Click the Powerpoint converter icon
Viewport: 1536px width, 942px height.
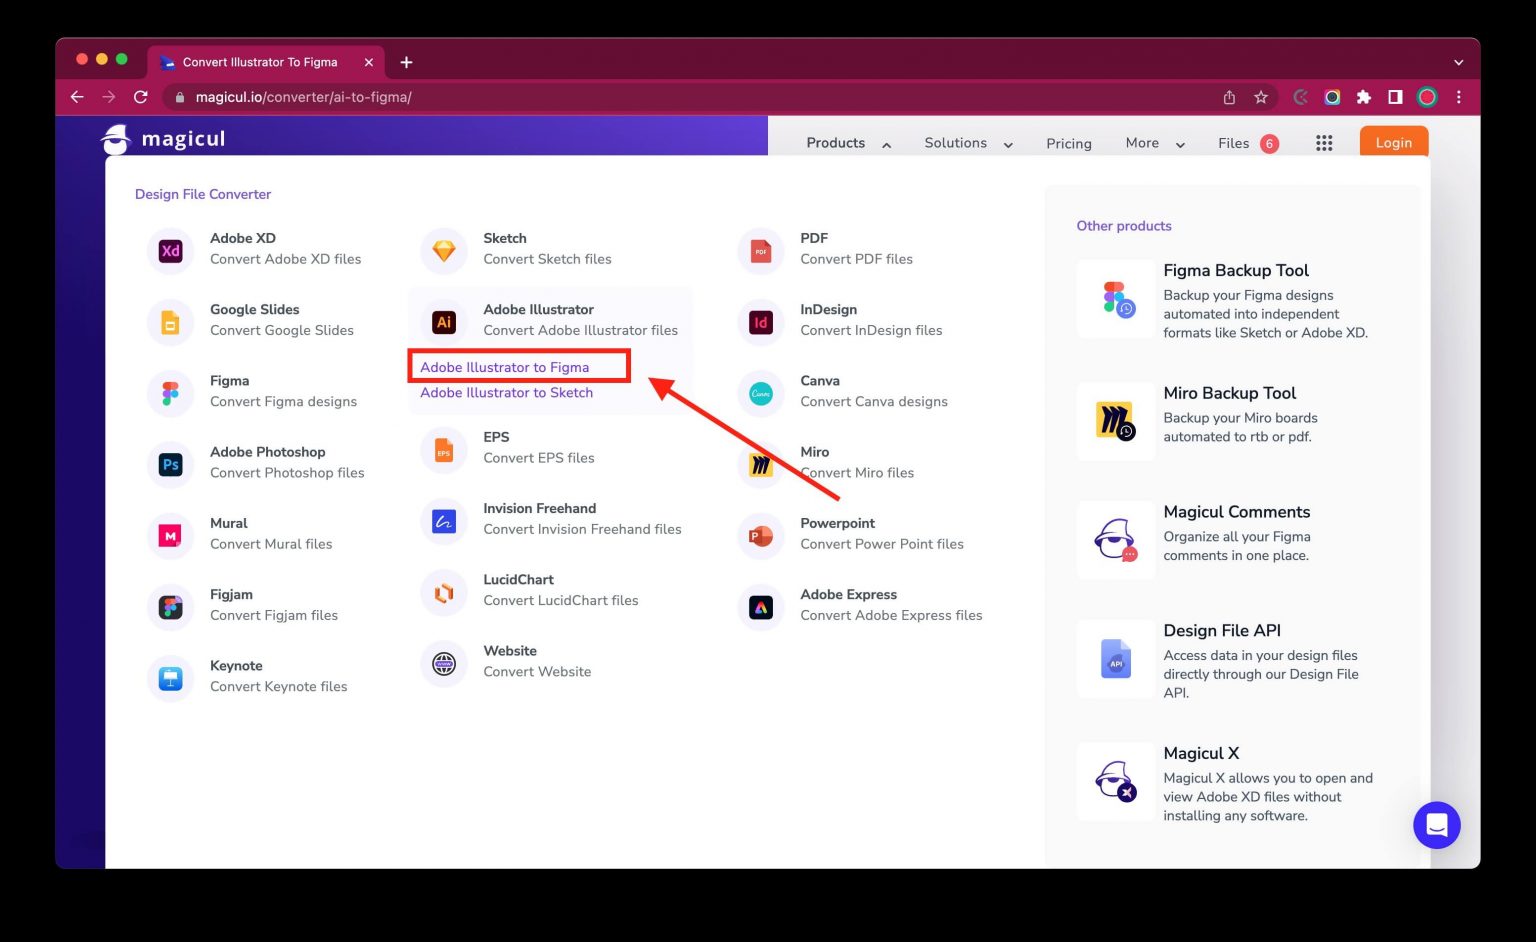760,536
